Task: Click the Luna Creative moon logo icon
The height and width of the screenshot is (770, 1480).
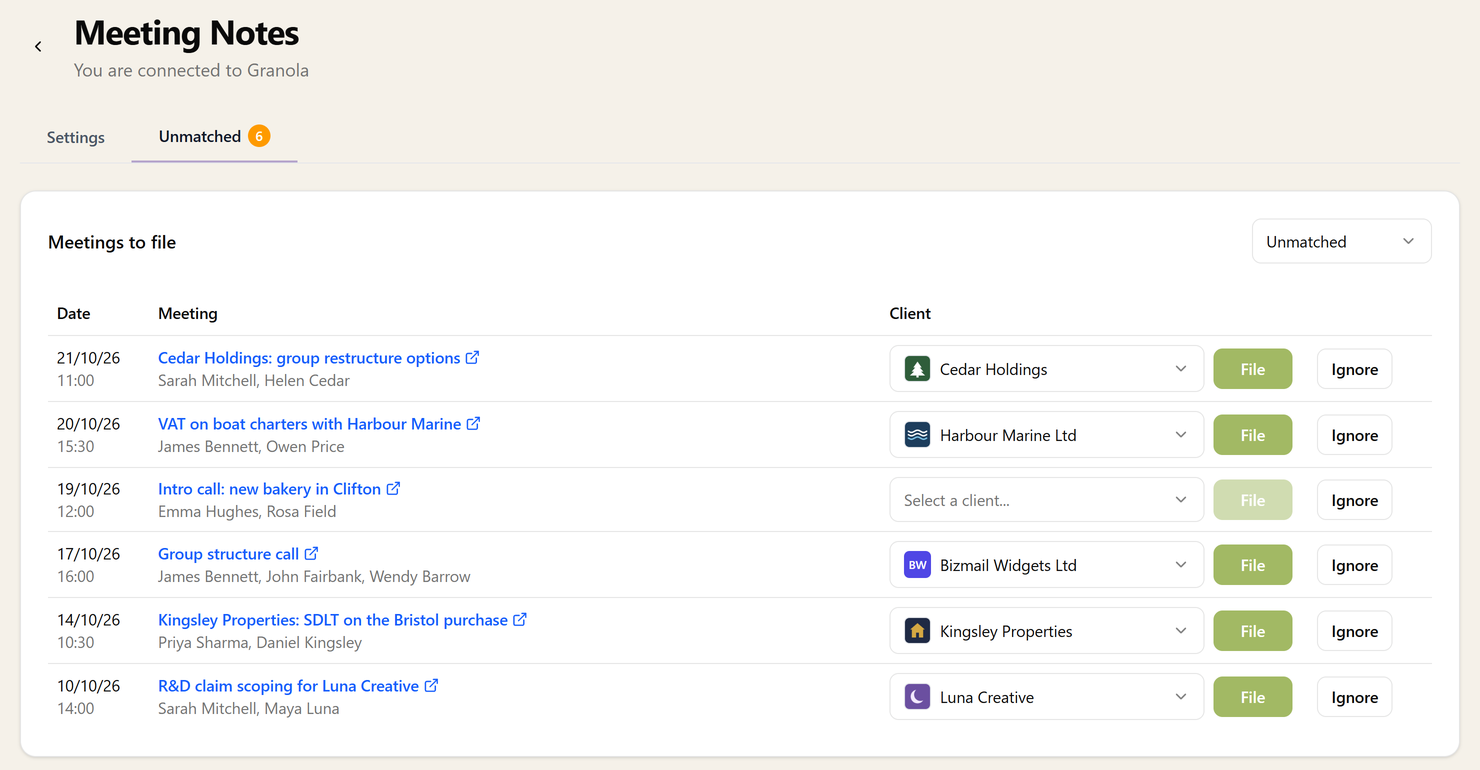Action: coord(917,697)
